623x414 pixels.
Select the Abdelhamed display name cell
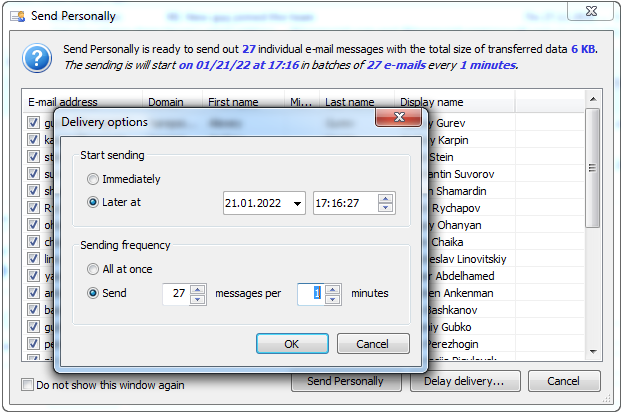pos(471,276)
